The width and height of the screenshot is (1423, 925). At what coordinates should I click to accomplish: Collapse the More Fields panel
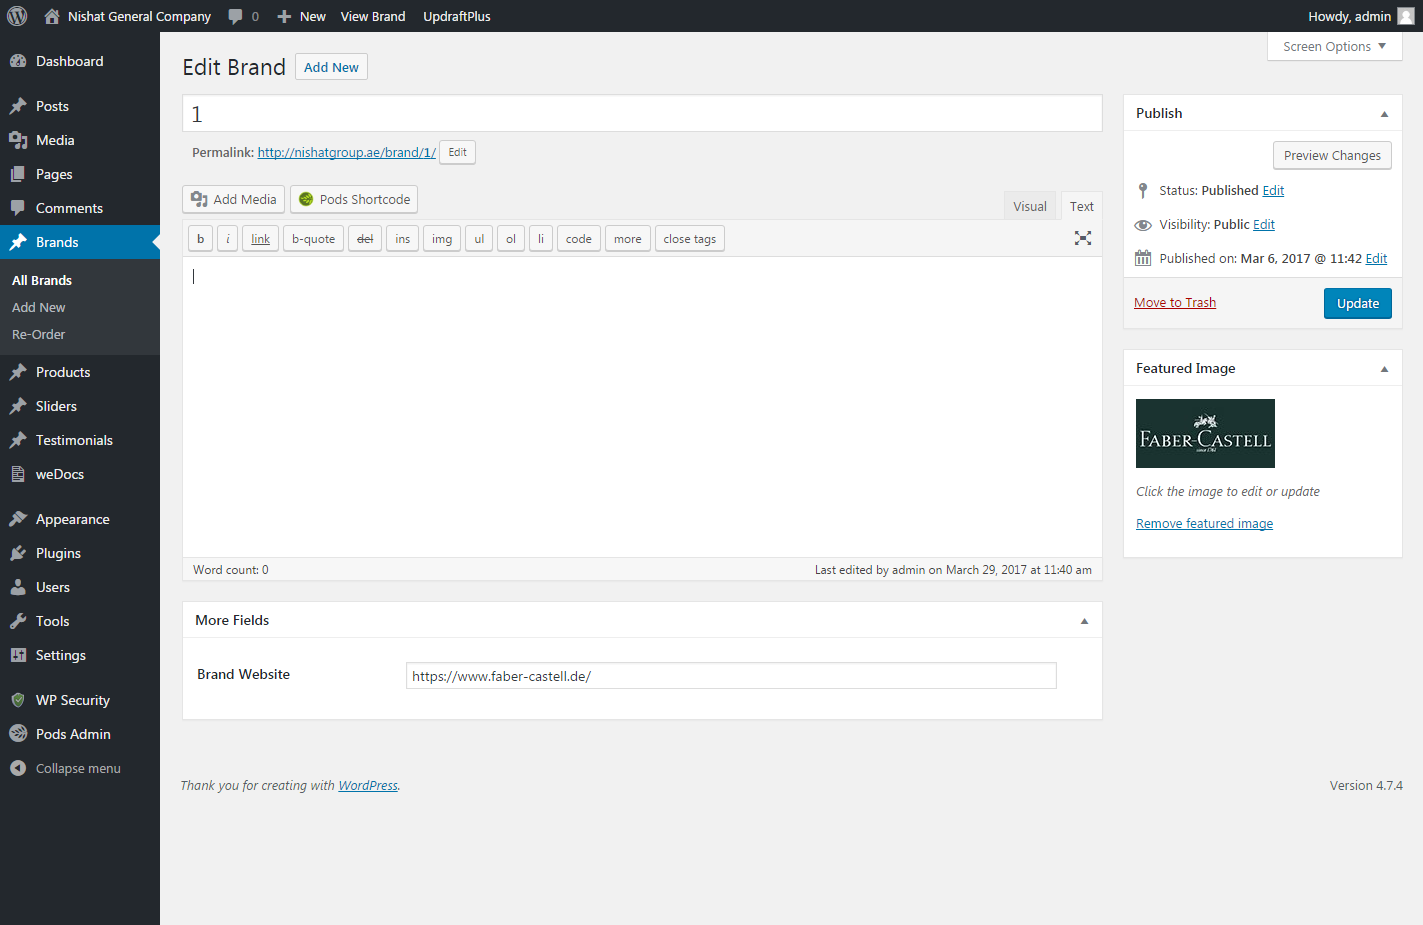pos(1084,621)
